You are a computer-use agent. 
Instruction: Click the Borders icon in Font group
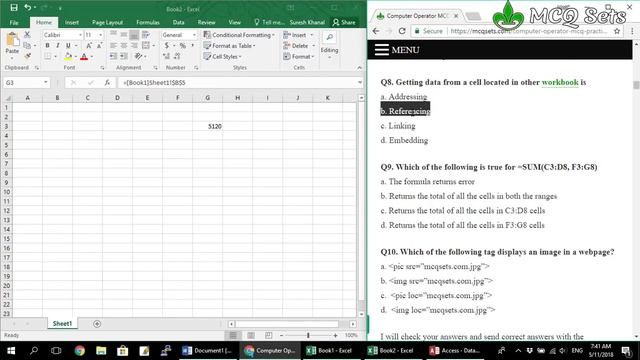[48, 56]
